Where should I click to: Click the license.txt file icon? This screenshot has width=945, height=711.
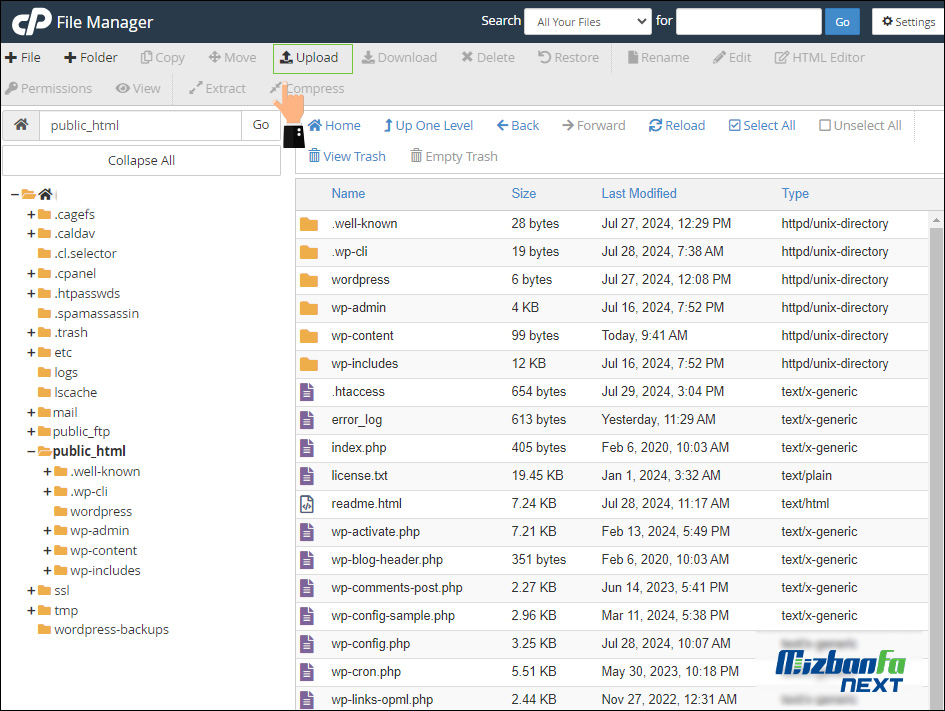tap(307, 476)
